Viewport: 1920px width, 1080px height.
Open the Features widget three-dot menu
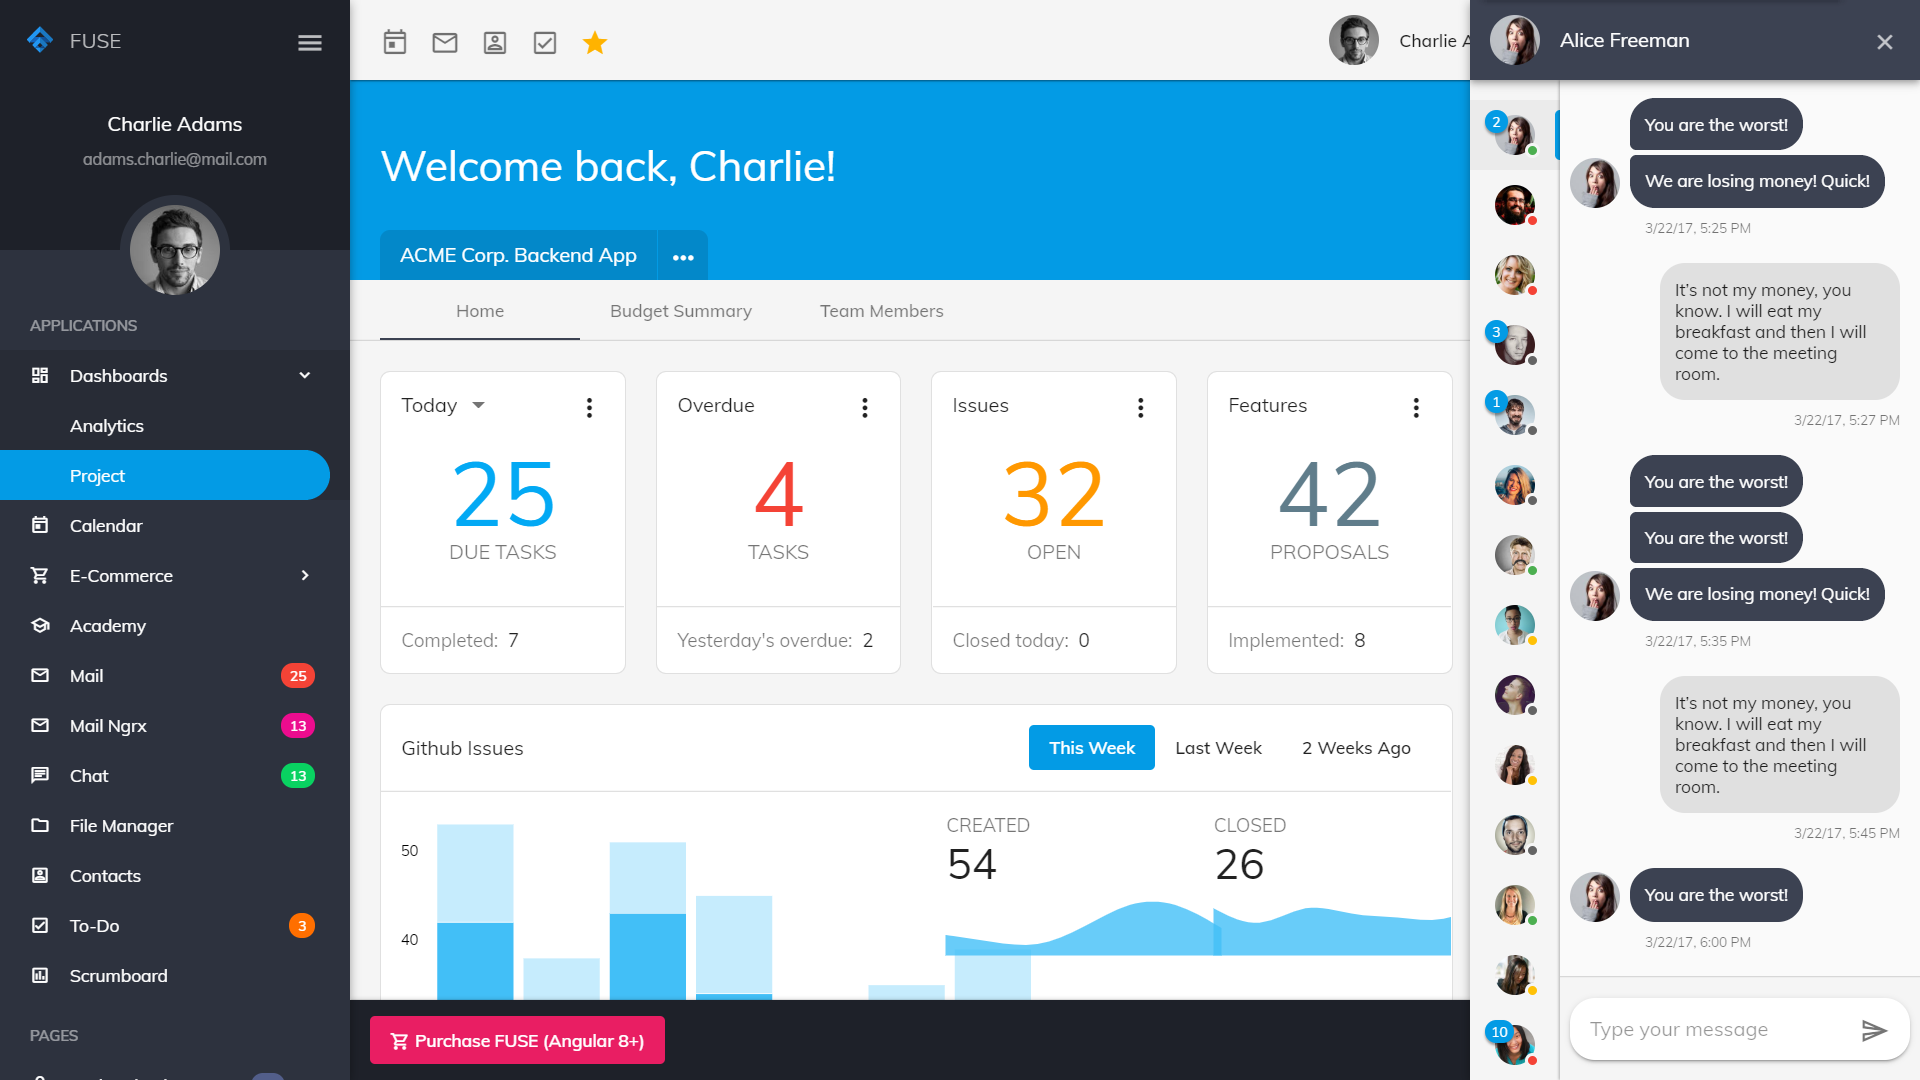(1416, 407)
